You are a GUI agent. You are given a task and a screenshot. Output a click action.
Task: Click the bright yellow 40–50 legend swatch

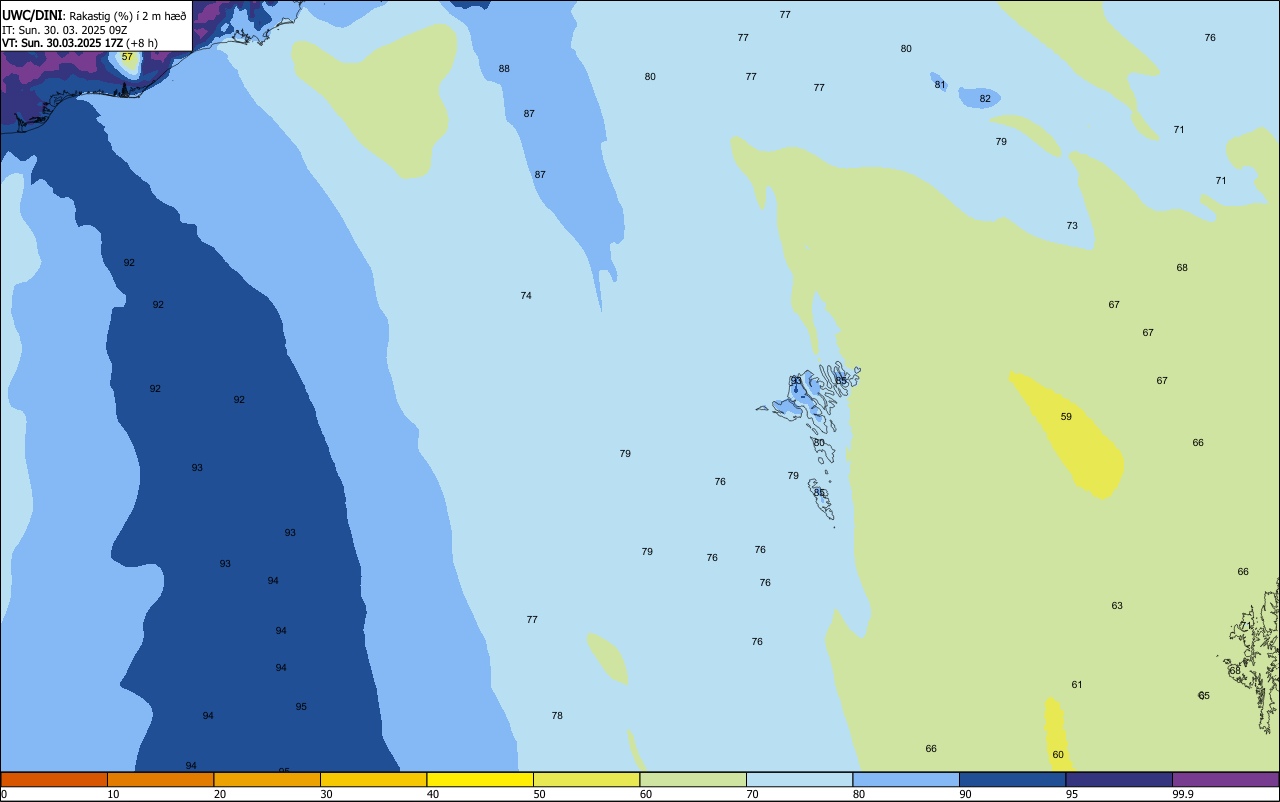(x=480, y=779)
